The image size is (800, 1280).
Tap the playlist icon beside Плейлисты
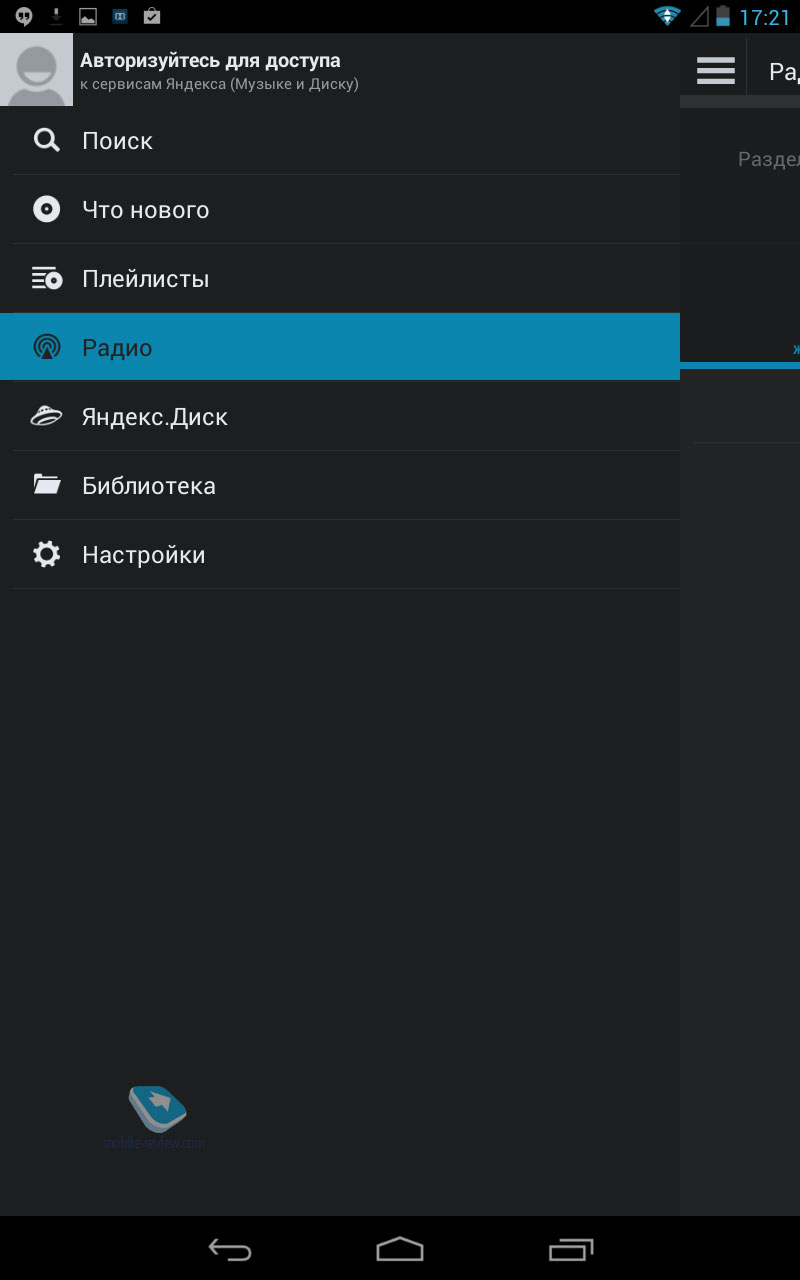[x=47, y=278]
